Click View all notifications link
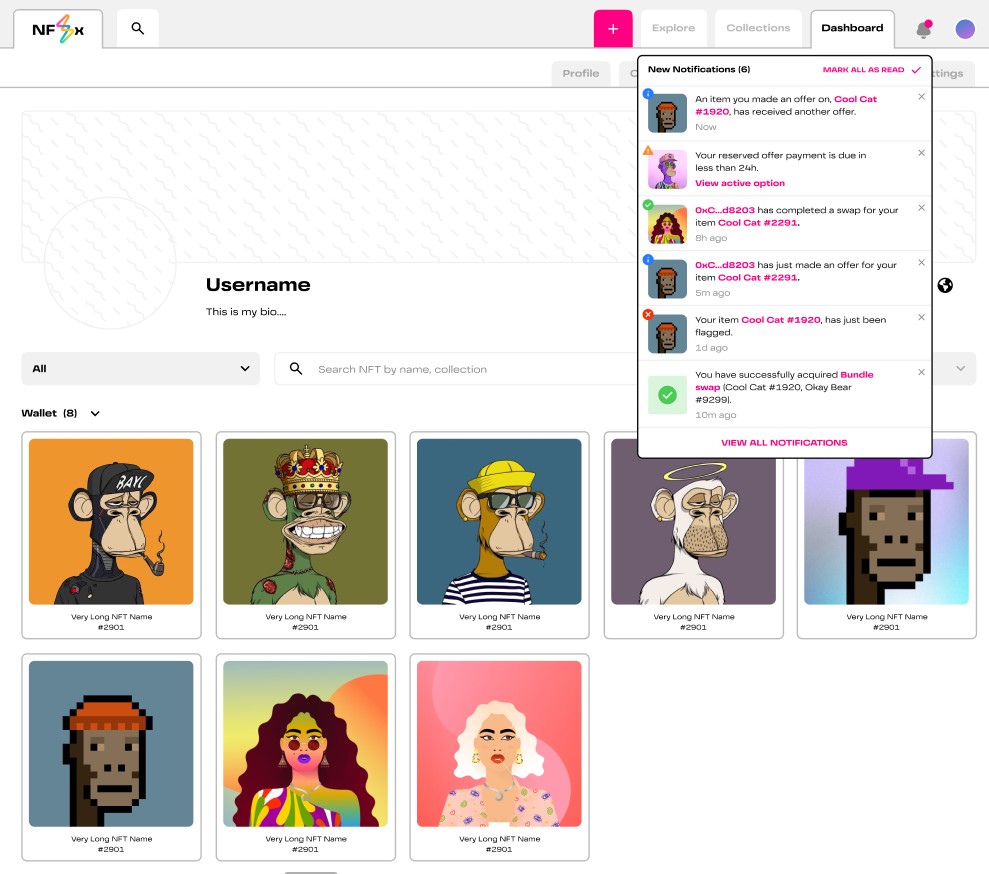The image size is (989, 874). (784, 443)
